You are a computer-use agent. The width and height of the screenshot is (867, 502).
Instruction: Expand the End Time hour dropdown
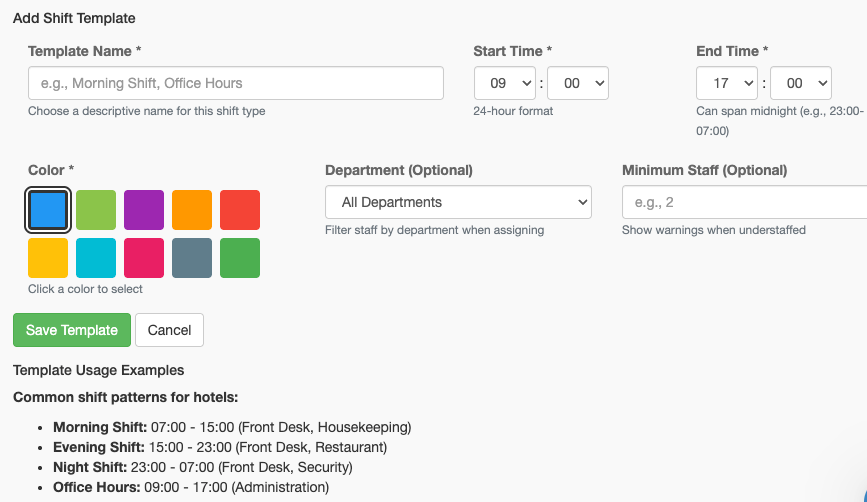tap(728, 84)
